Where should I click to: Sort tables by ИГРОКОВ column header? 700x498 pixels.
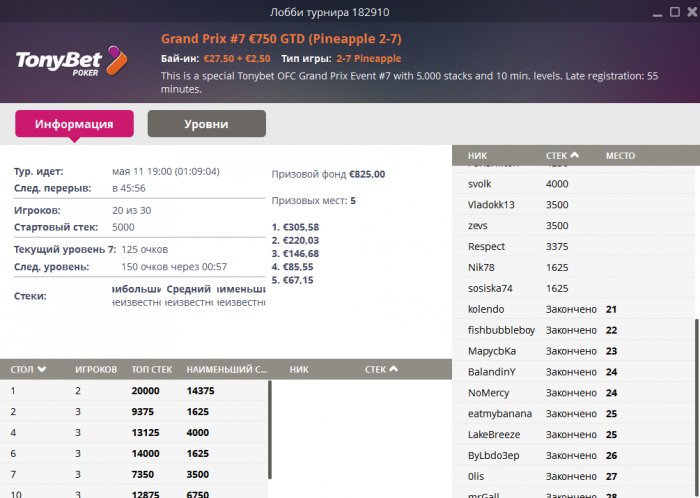[96, 370]
